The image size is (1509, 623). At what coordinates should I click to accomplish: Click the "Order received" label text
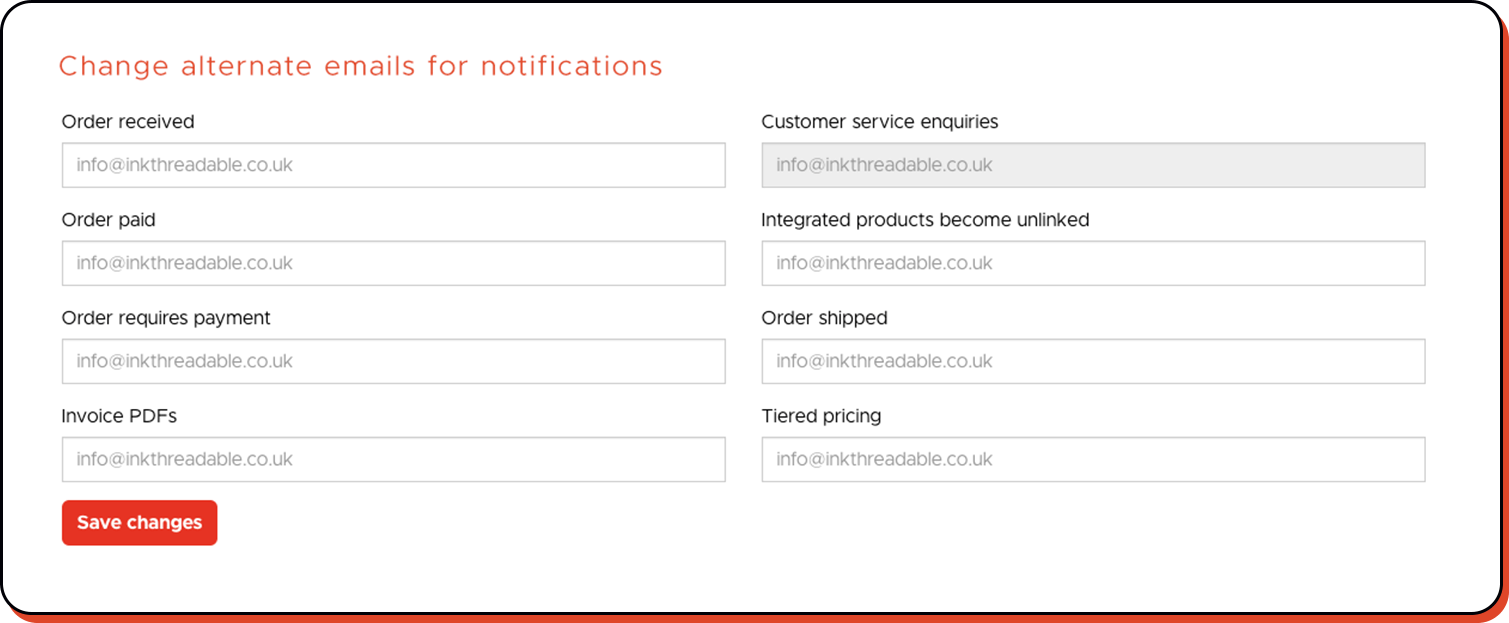pyautogui.click(x=128, y=122)
